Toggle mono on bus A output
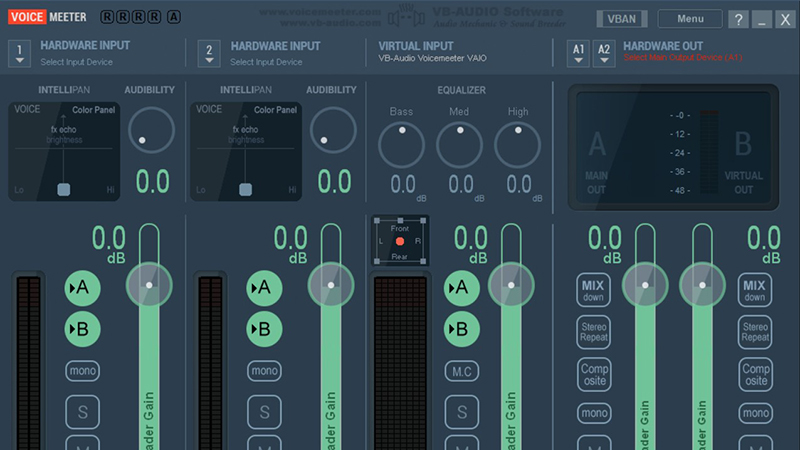 pyautogui.click(x=594, y=413)
